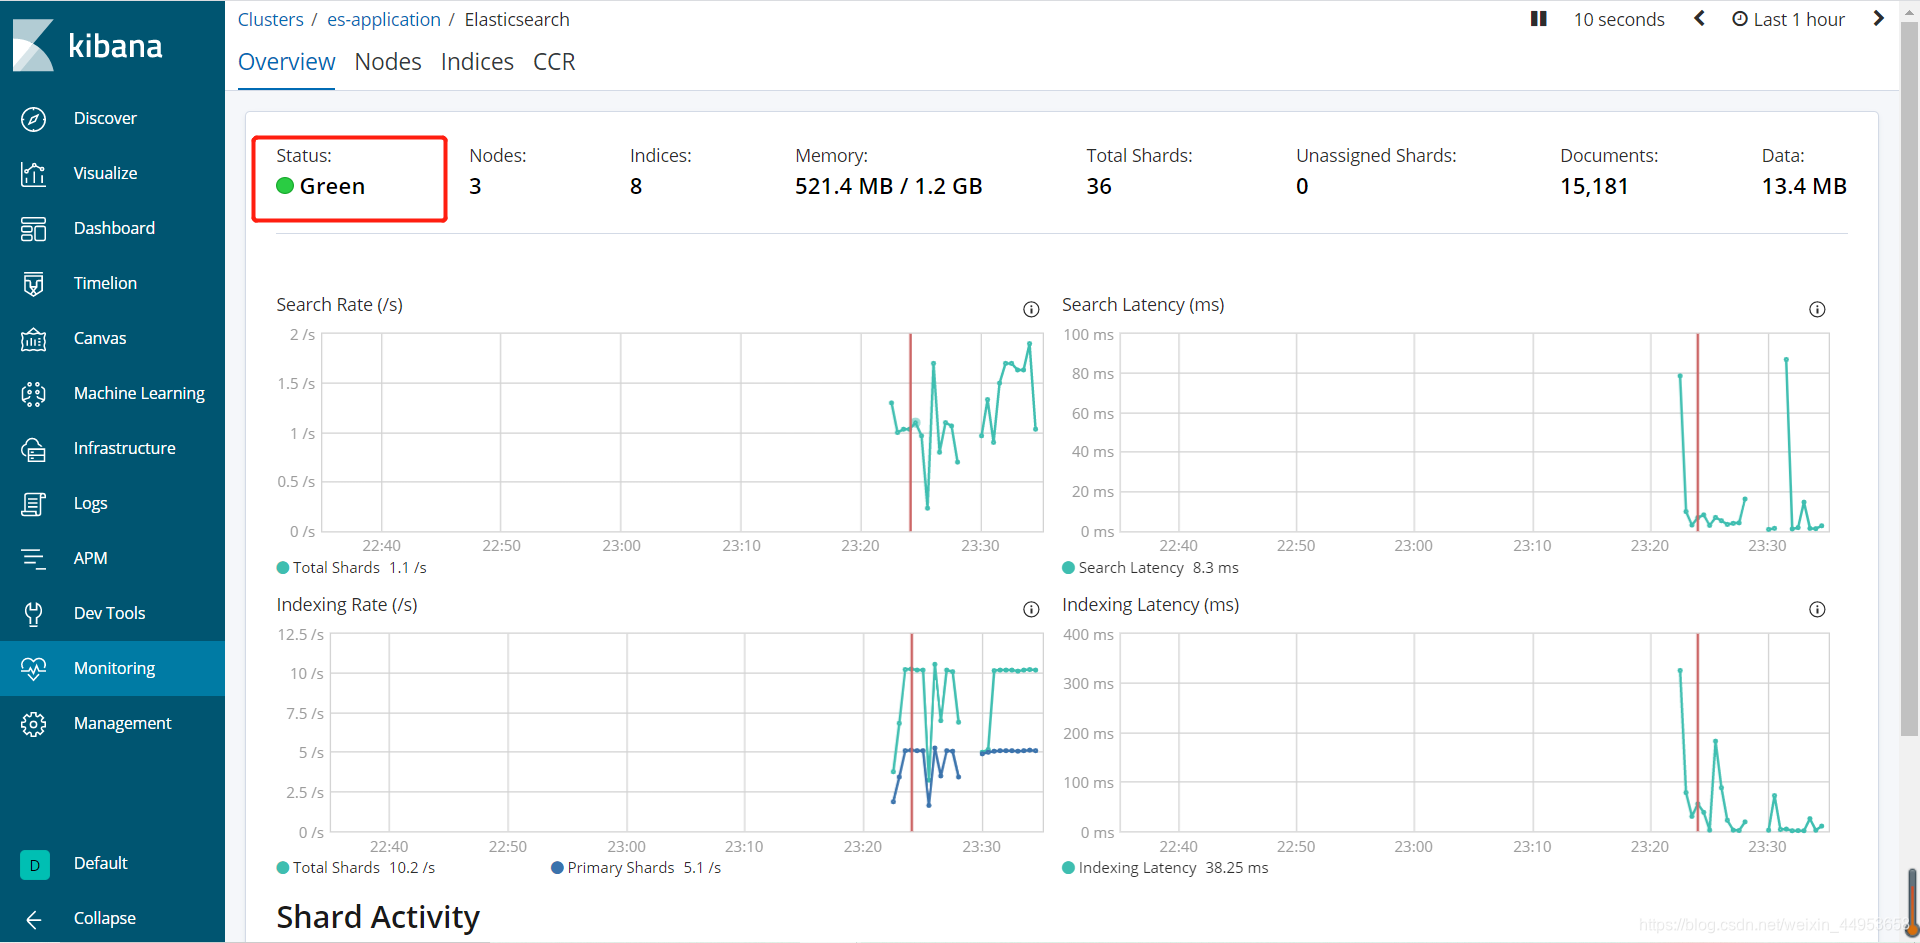The image size is (1920, 943).
Task: Click Documents value 15,181
Action: (1594, 187)
